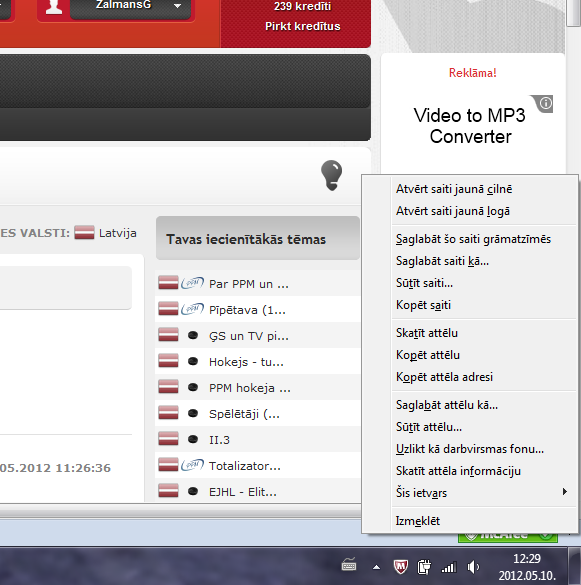Open the Pīpētava forum topic
Screen dimensions: 581x585
[247, 310]
